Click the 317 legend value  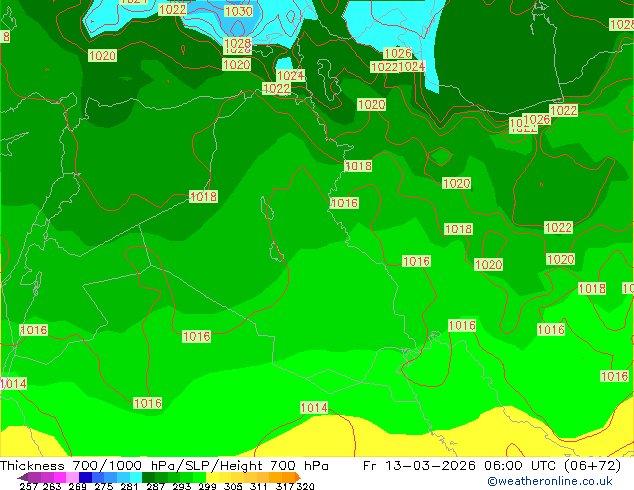tap(285, 486)
